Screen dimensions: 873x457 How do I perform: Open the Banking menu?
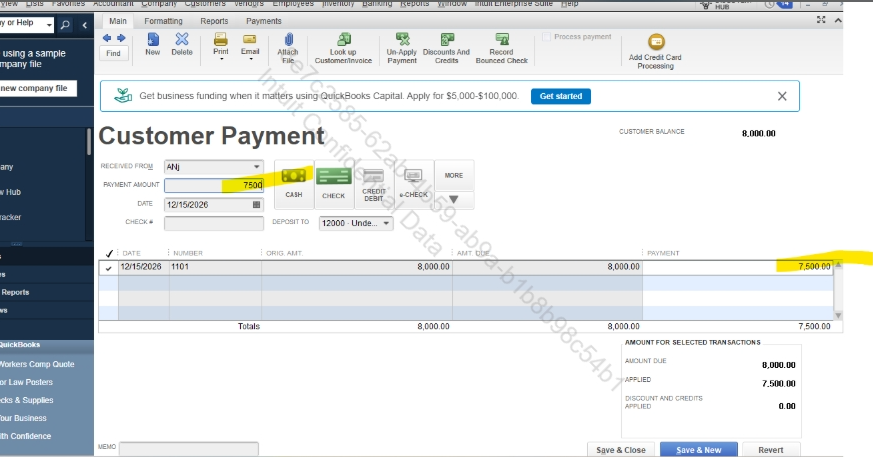click(x=377, y=3)
